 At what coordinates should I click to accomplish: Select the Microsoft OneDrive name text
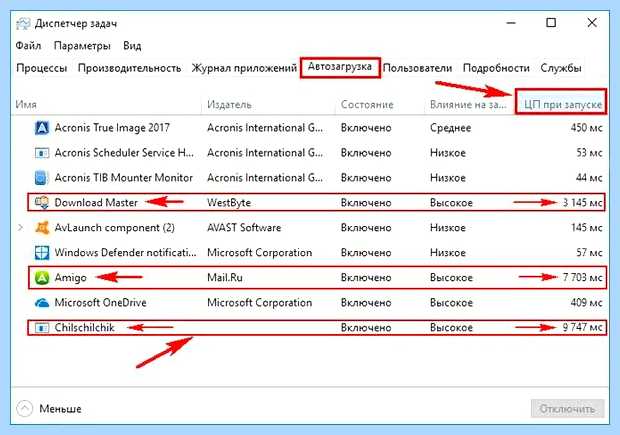pos(100,303)
